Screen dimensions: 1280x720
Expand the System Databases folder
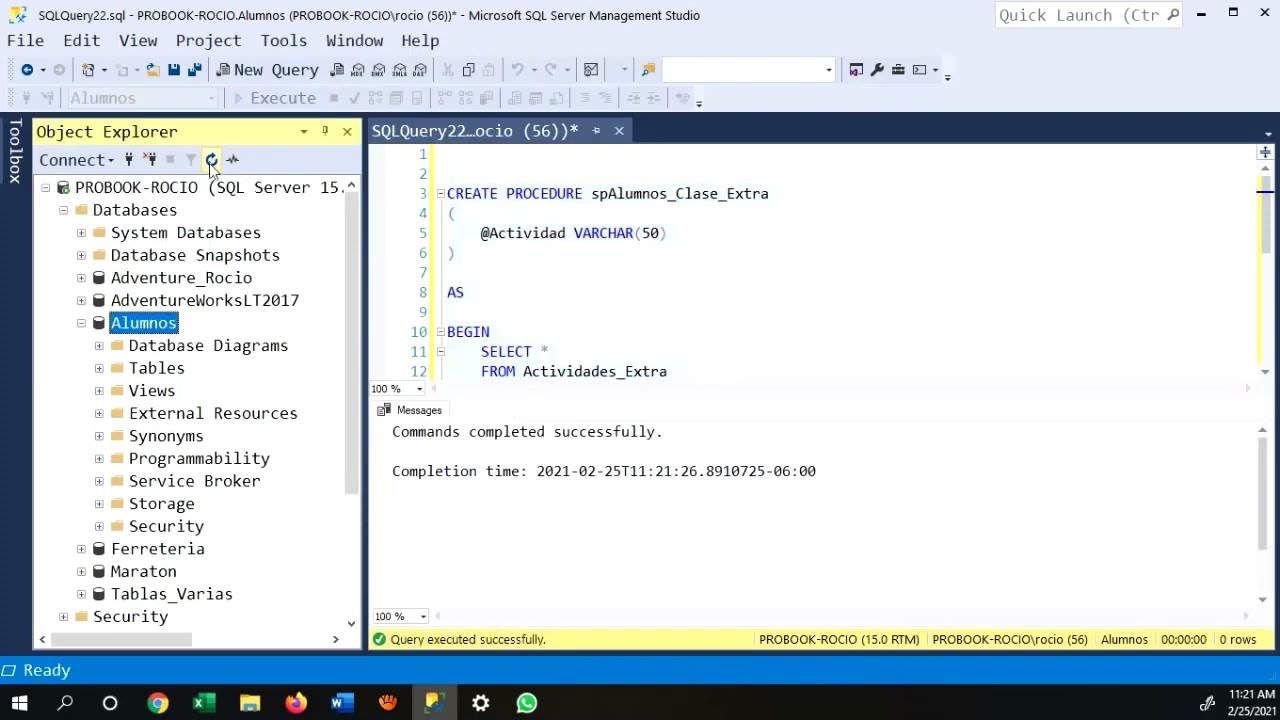pyautogui.click(x=81, y=233)
